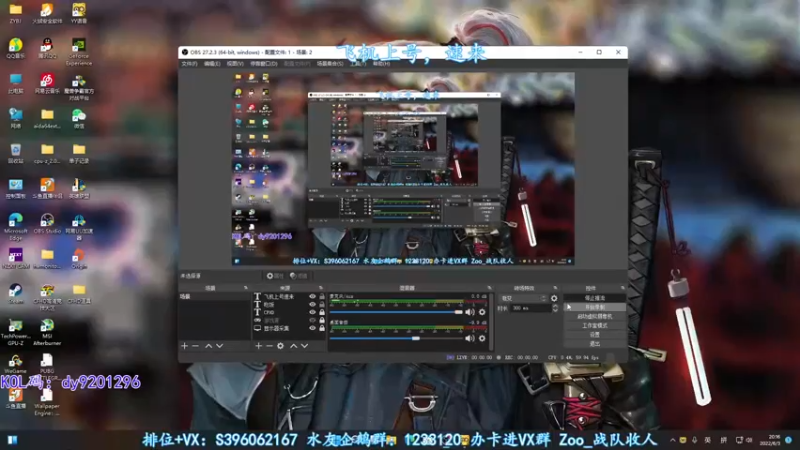Open WeGame desktop shortcut
This screenshot has width=800, height=450.
pos(15,364)
